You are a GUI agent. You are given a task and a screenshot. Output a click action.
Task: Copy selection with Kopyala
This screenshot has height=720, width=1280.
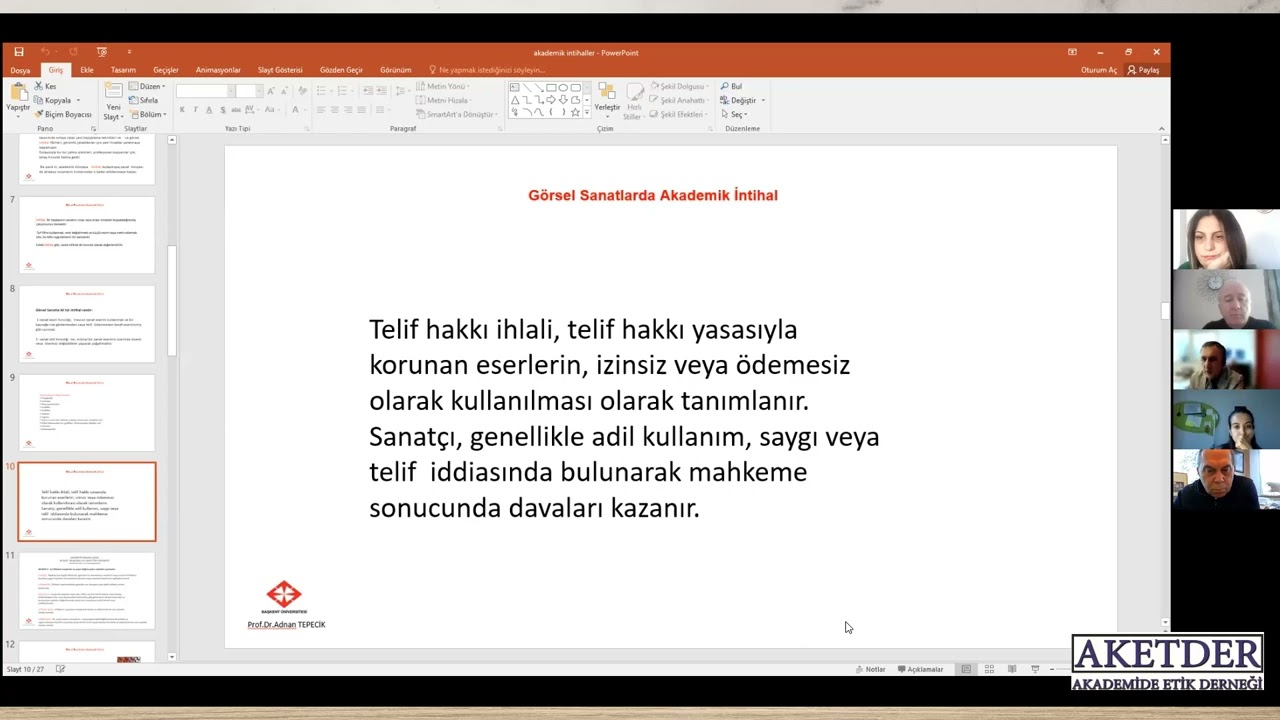[x=53, y=100]
